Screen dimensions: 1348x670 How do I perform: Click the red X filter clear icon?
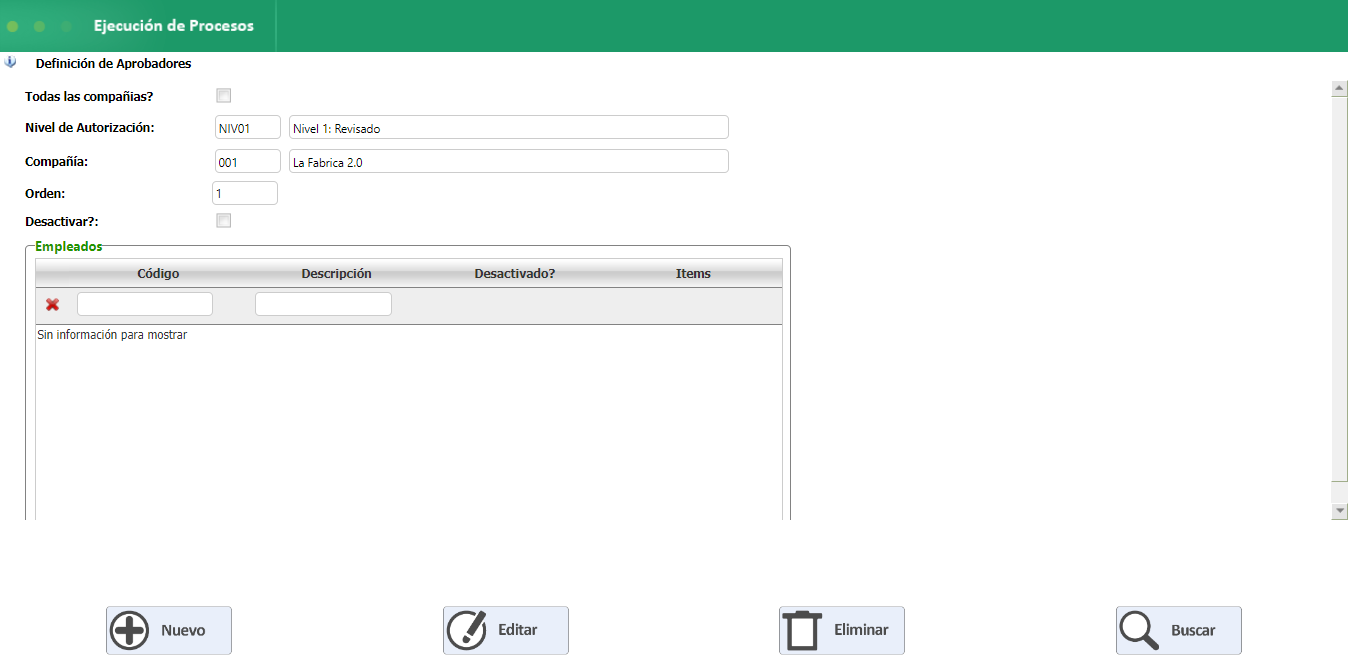[52, 305]
